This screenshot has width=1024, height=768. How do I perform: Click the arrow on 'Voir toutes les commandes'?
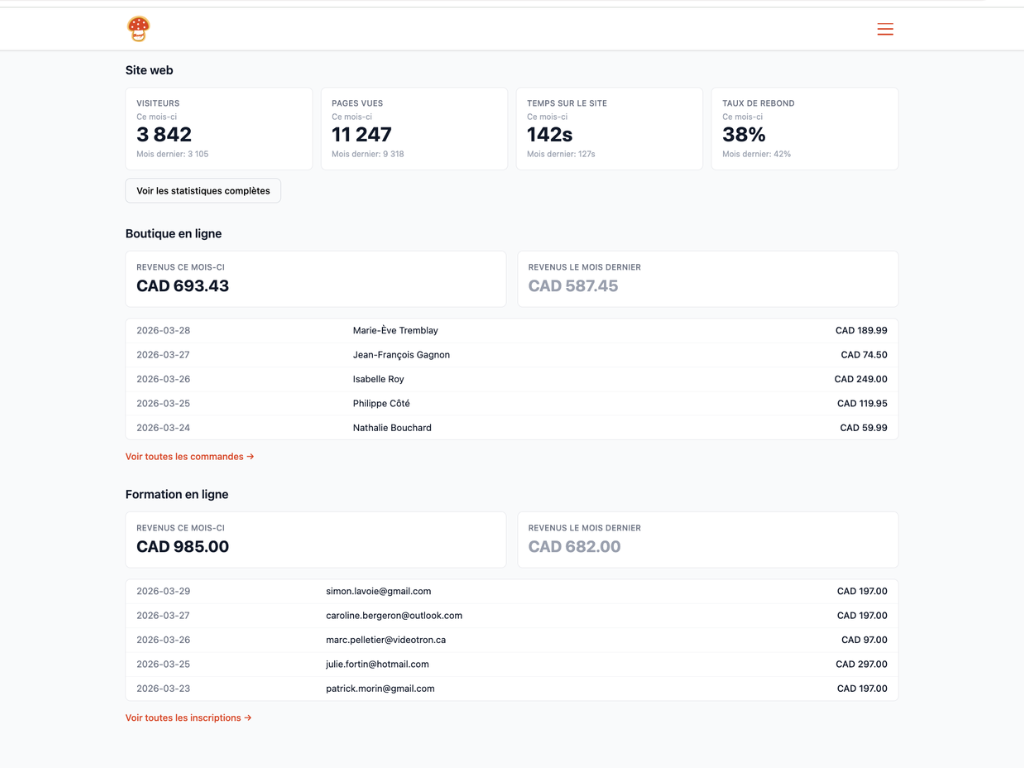(249, 456)
